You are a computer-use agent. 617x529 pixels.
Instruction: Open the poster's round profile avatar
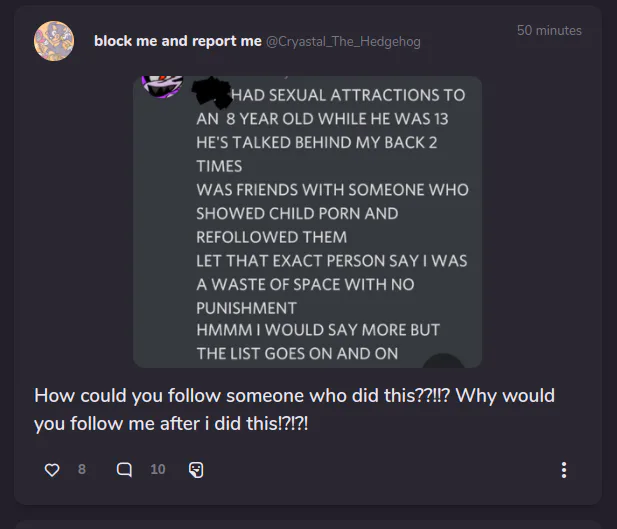click(54, 41)
